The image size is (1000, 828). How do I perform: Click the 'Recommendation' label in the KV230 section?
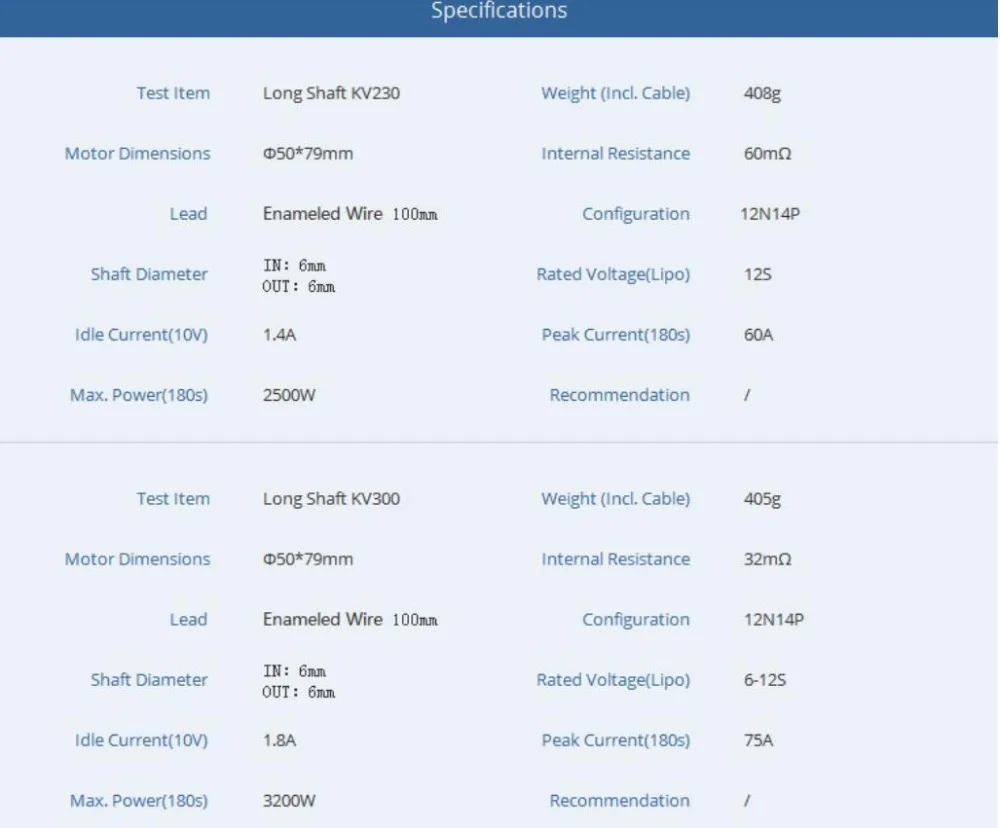(x=619, y=396)
